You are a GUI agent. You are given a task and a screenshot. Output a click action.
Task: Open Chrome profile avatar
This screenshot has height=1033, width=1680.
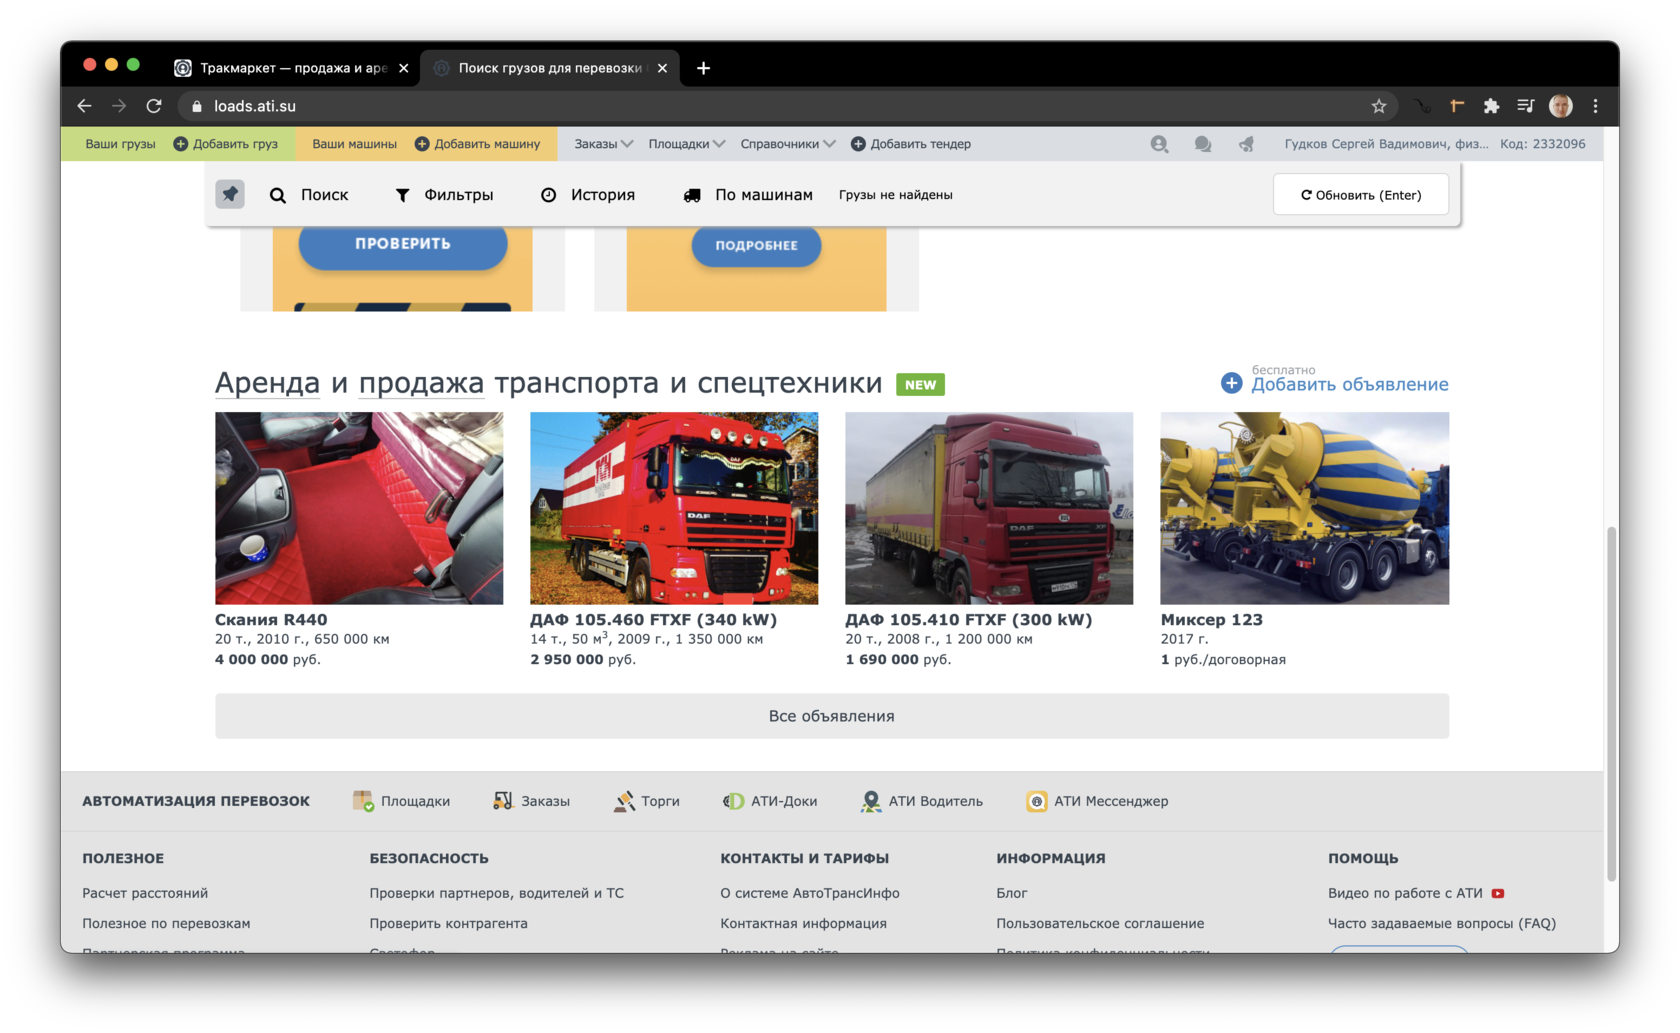pos(1560,106)
